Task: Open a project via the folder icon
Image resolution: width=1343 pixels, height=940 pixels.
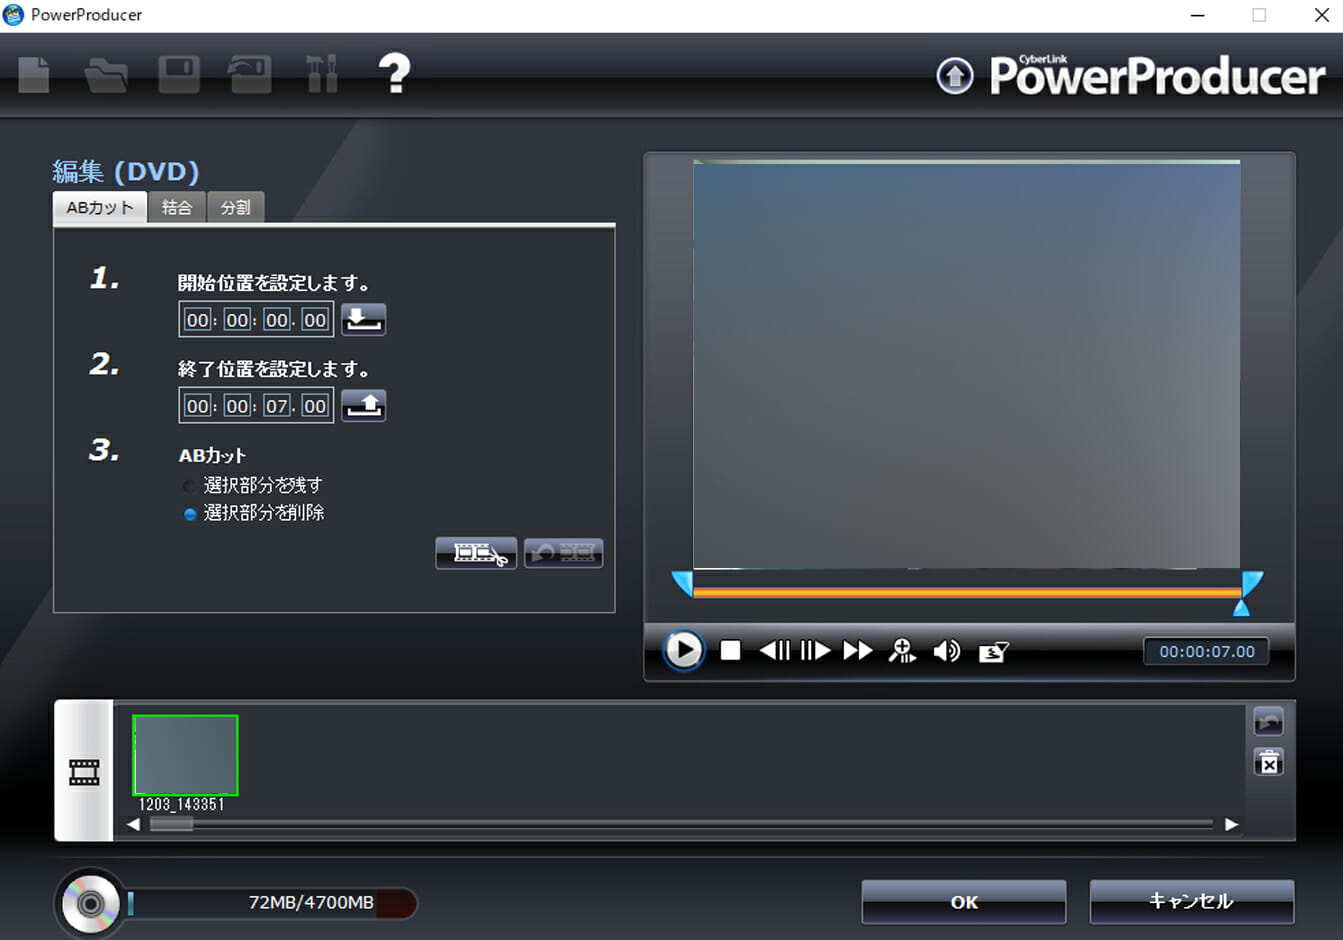Action: coord(106,75)
